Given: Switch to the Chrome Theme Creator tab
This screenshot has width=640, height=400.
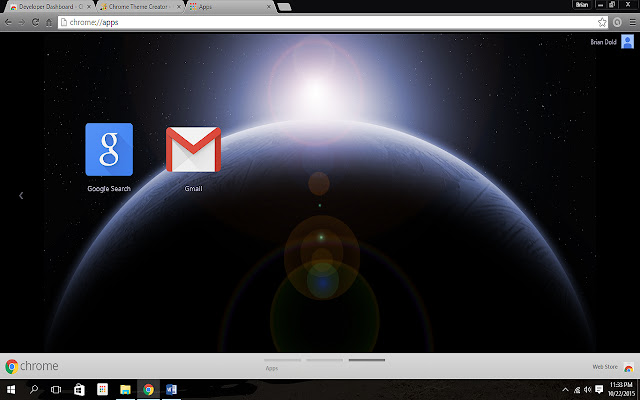Looking at the screenshot, I should point(140,6).
